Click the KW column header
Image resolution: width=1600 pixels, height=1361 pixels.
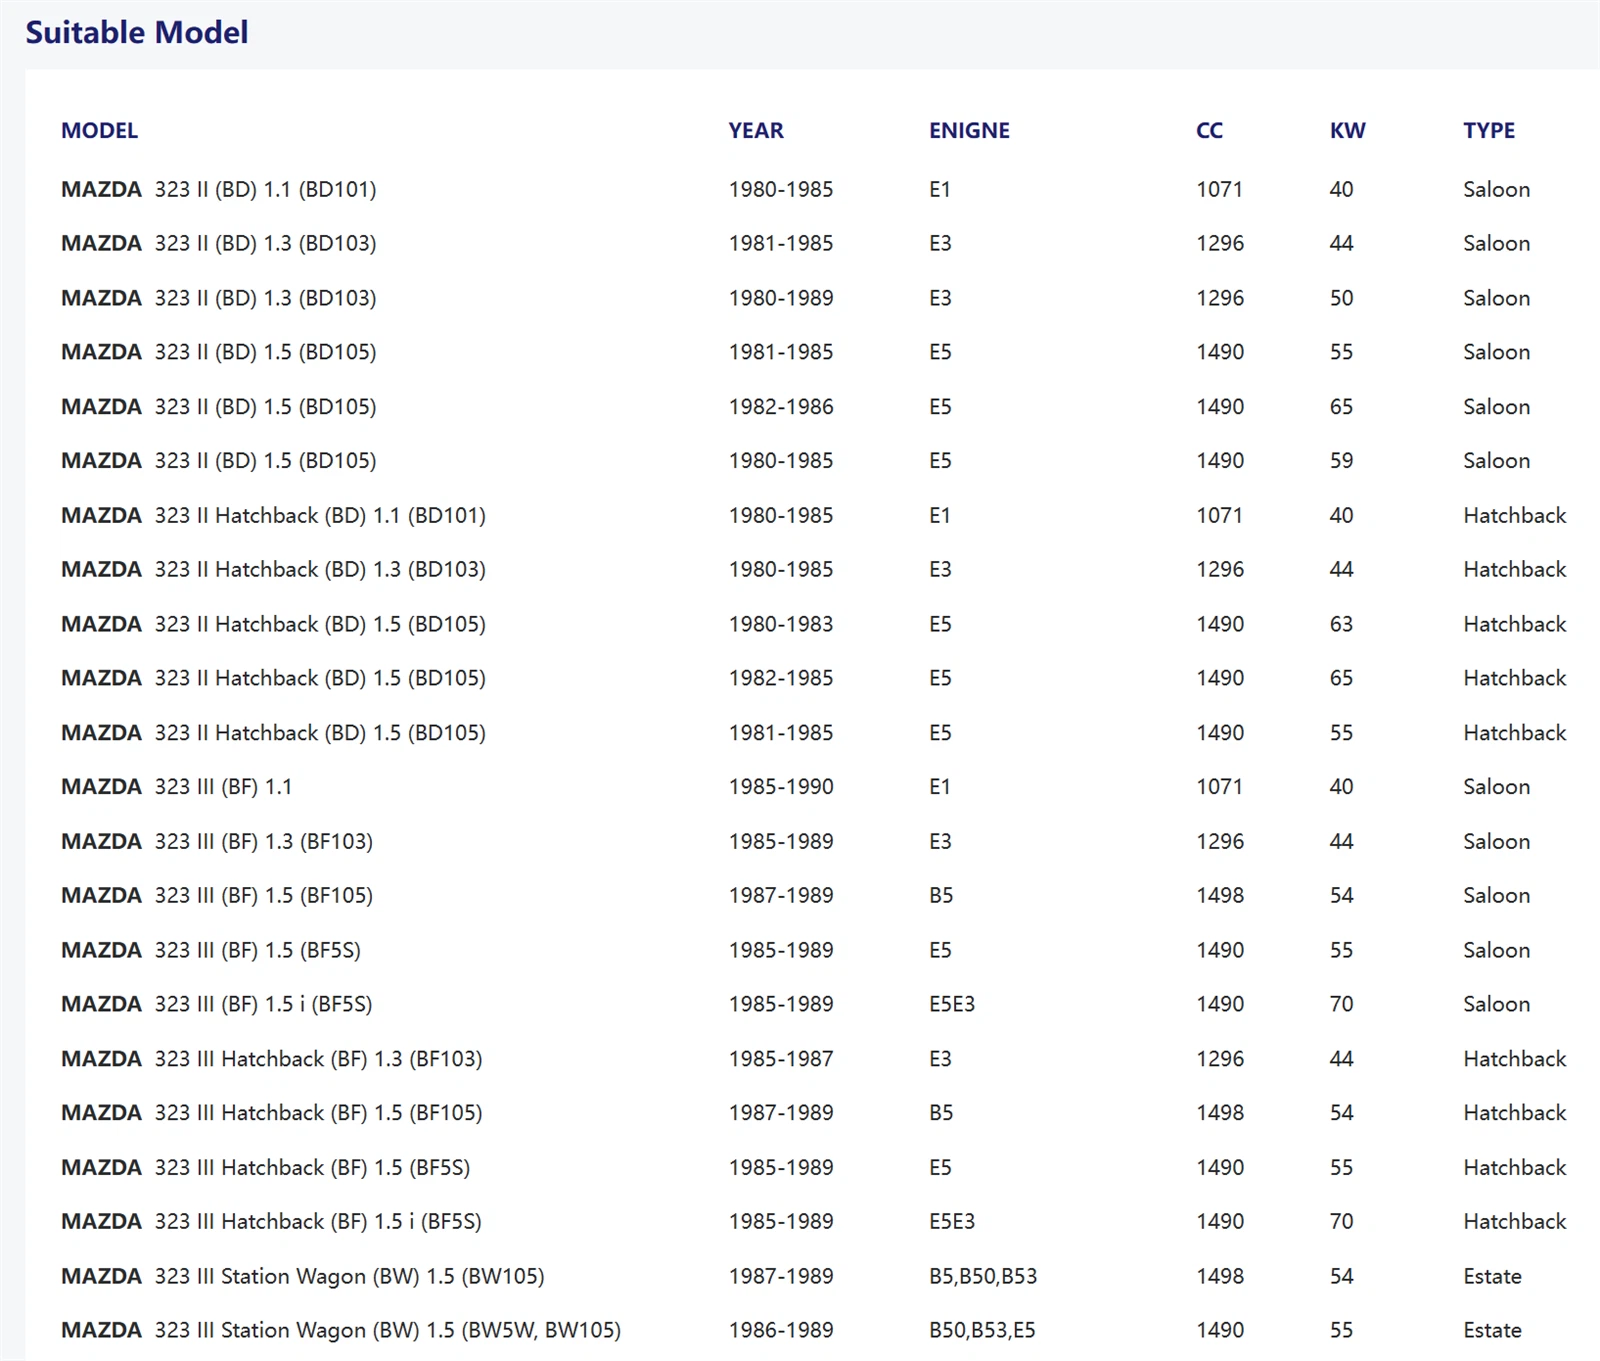[x=1347, y=130]
